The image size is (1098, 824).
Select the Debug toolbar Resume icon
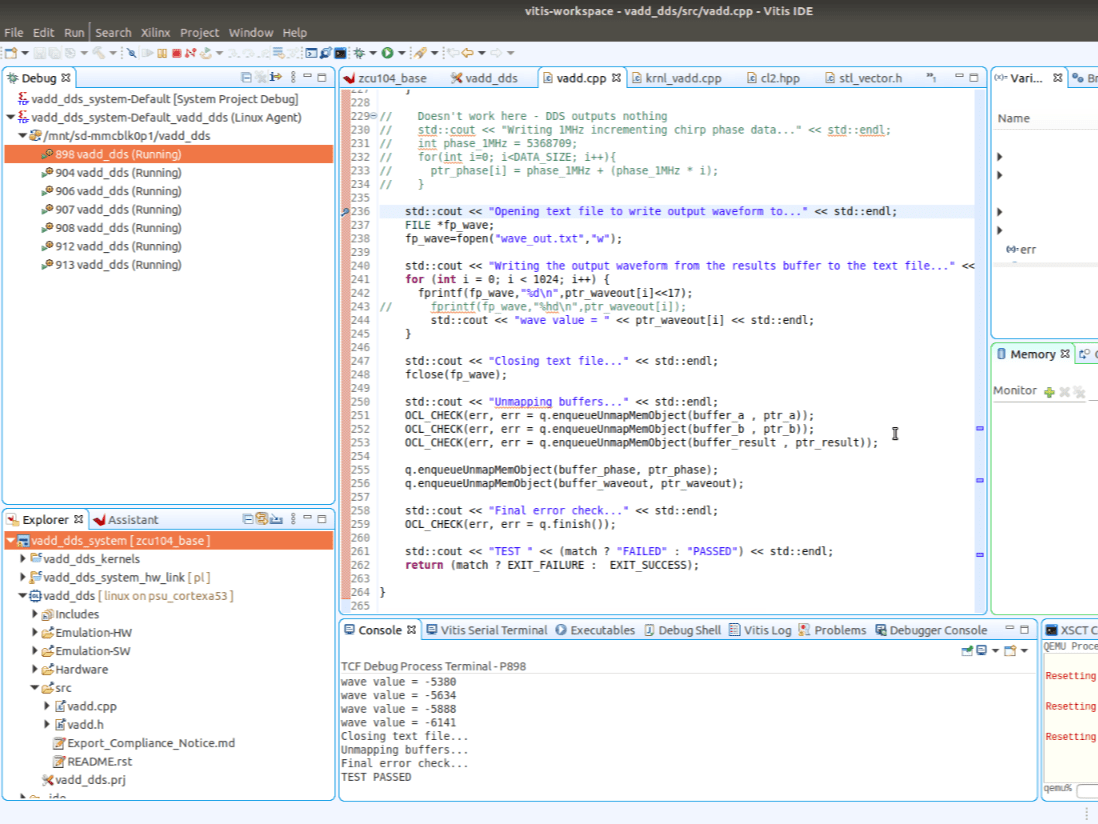pyautogui.click(x=147, y=50)
